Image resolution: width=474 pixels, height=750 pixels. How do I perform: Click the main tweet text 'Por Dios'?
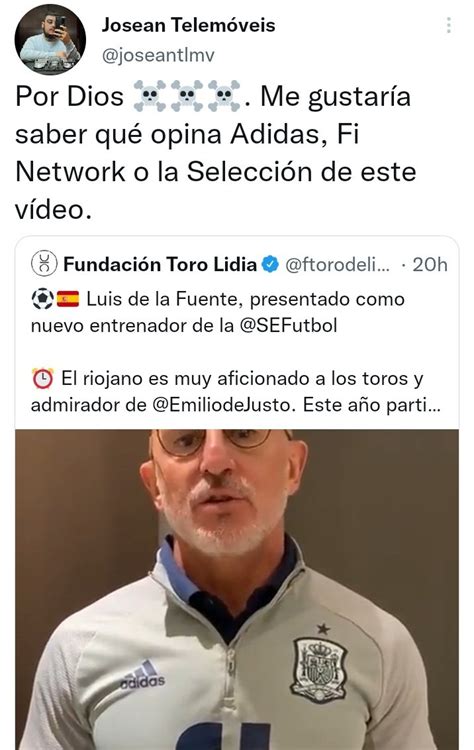tap(70, 96)
